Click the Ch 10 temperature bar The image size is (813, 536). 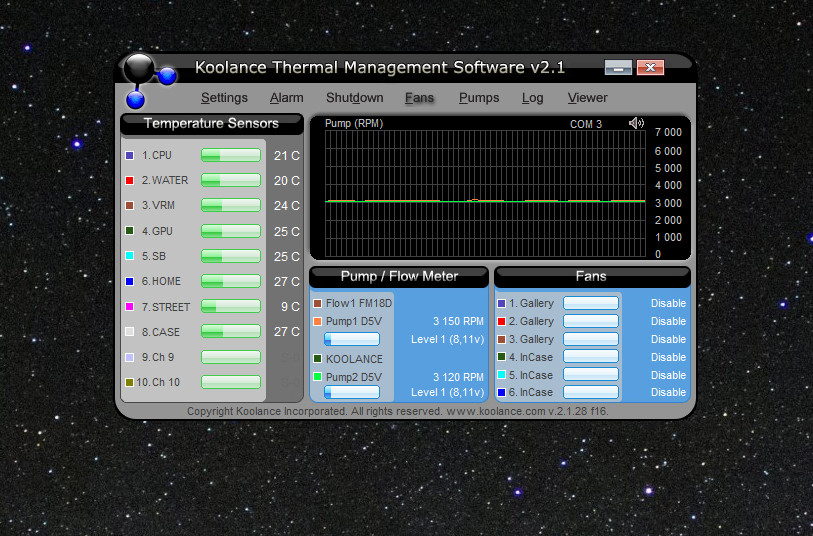click(x=231, y=382)
